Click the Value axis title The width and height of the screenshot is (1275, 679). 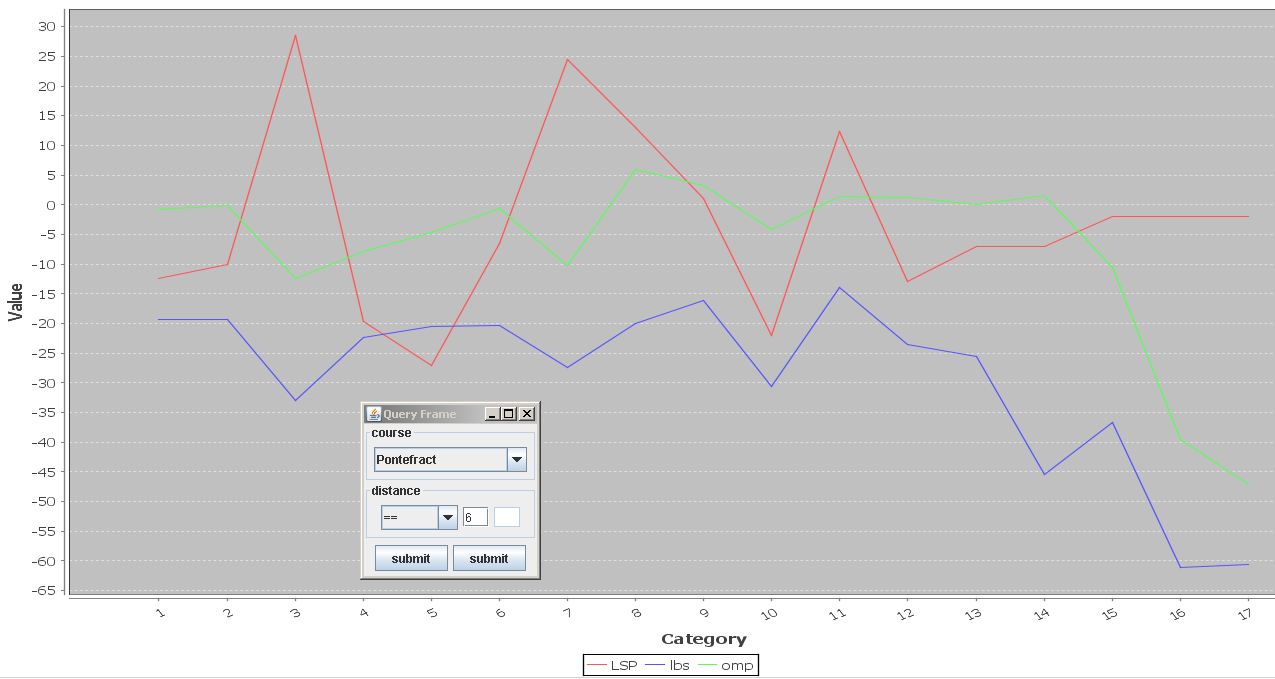(15, 302)
